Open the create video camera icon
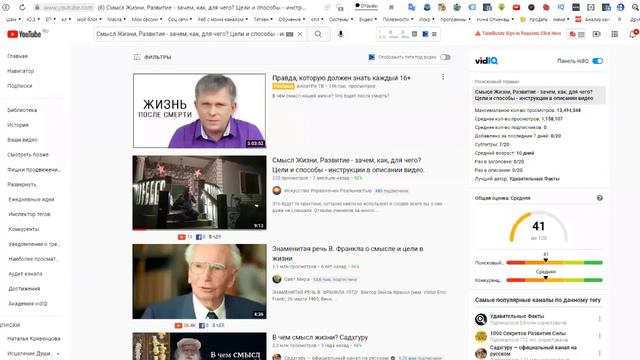This screenshot has height=360, width=640. 596,34
